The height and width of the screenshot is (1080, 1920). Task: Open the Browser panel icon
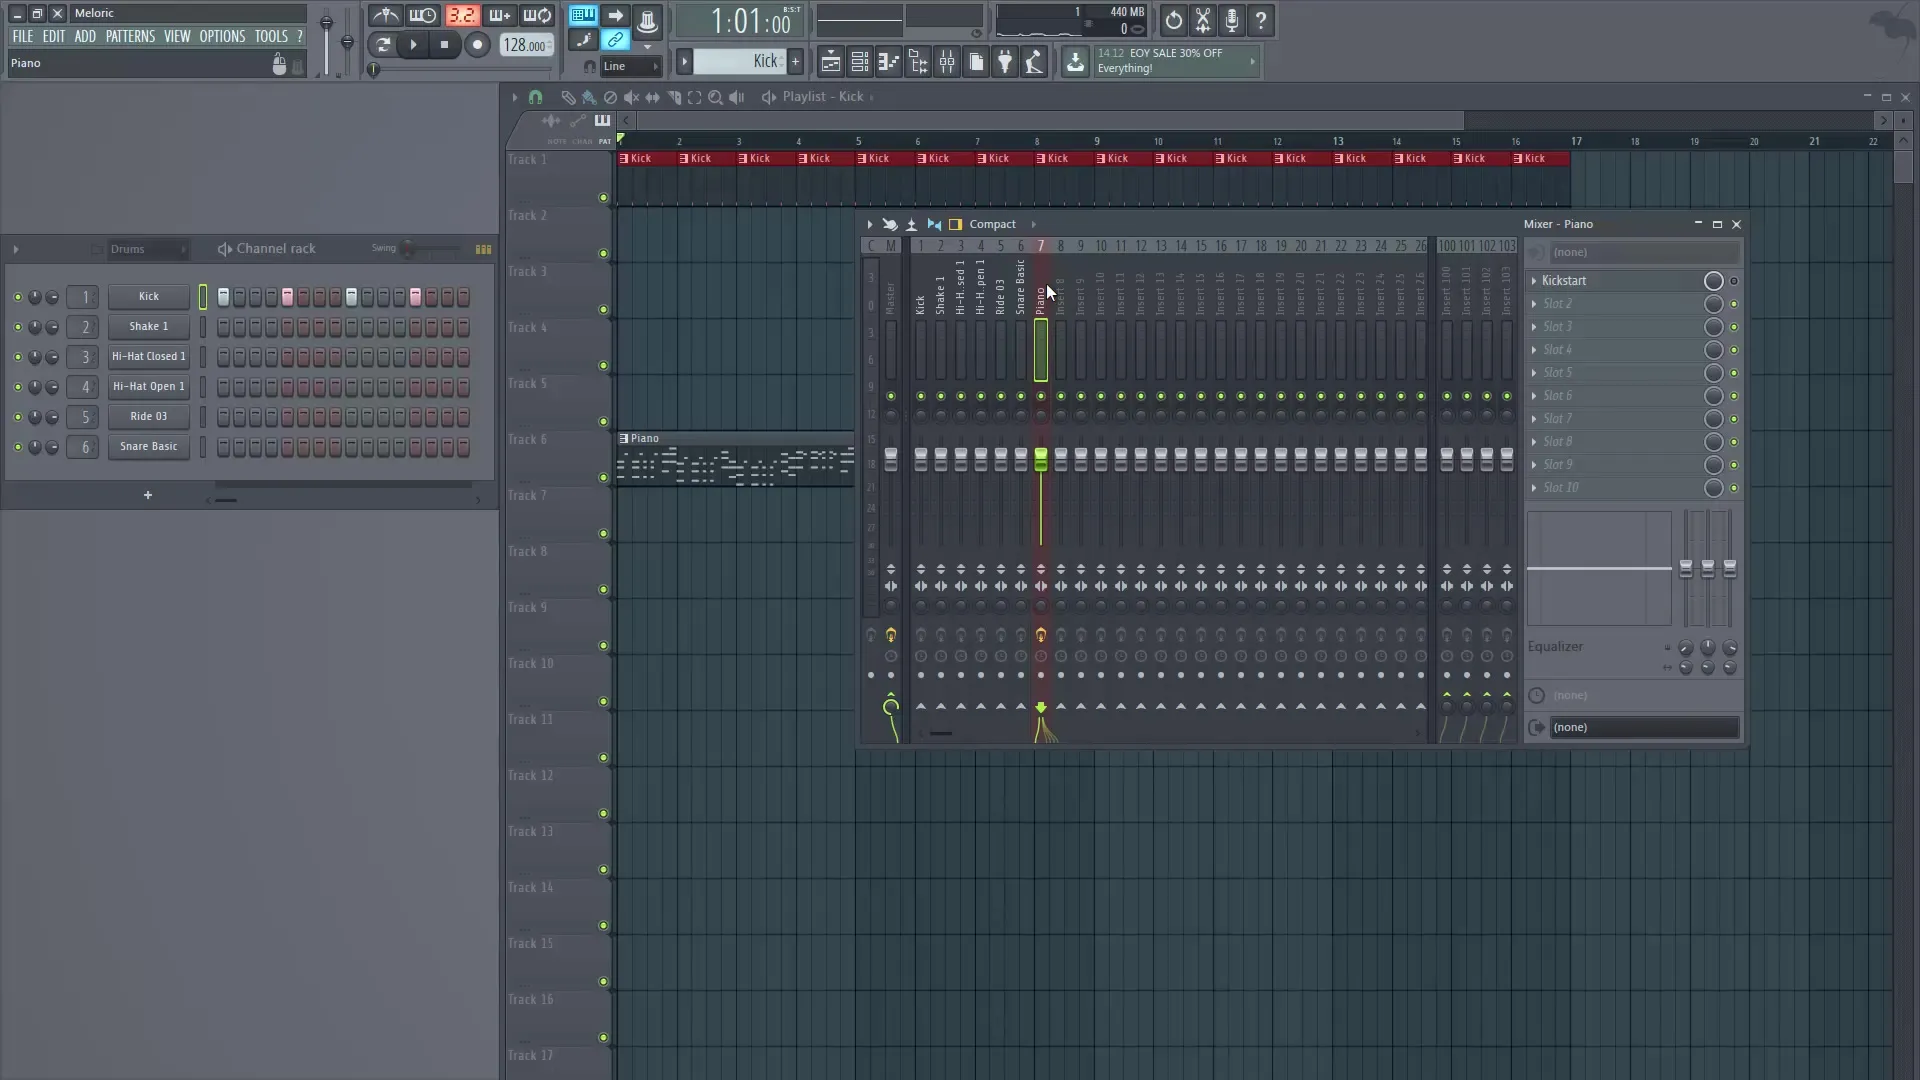pos(918,62)
